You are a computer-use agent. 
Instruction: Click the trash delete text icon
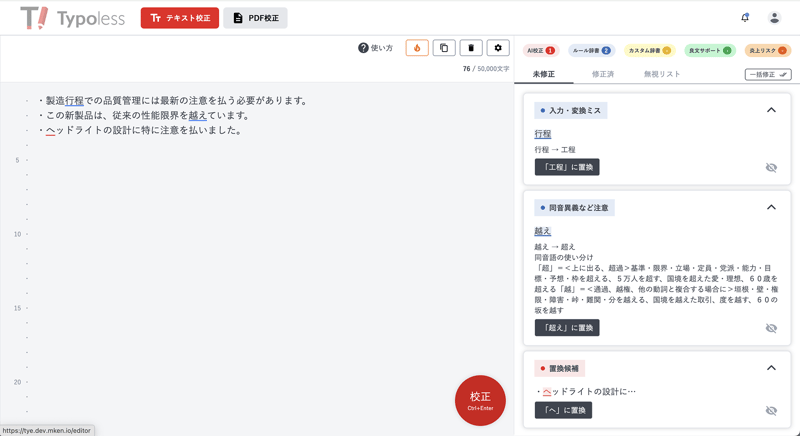[471, 48]
